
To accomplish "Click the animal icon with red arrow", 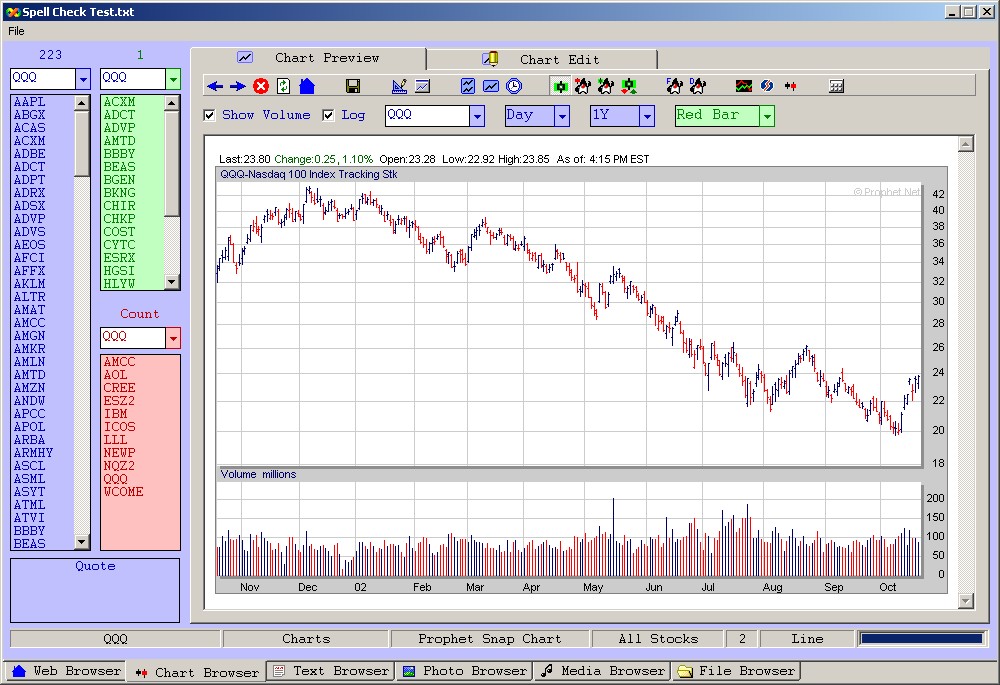I will 583,86.
